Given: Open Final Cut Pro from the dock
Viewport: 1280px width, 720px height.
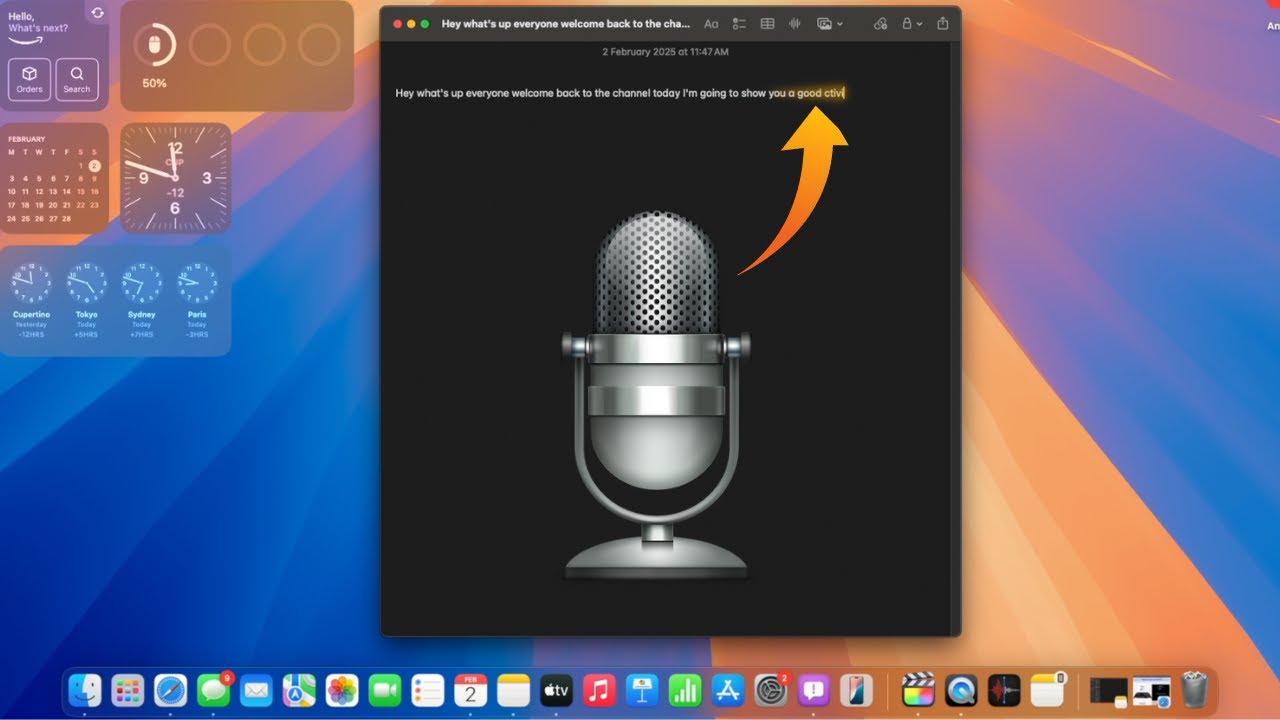Looking at the screenshot, I should pos(918,690).
